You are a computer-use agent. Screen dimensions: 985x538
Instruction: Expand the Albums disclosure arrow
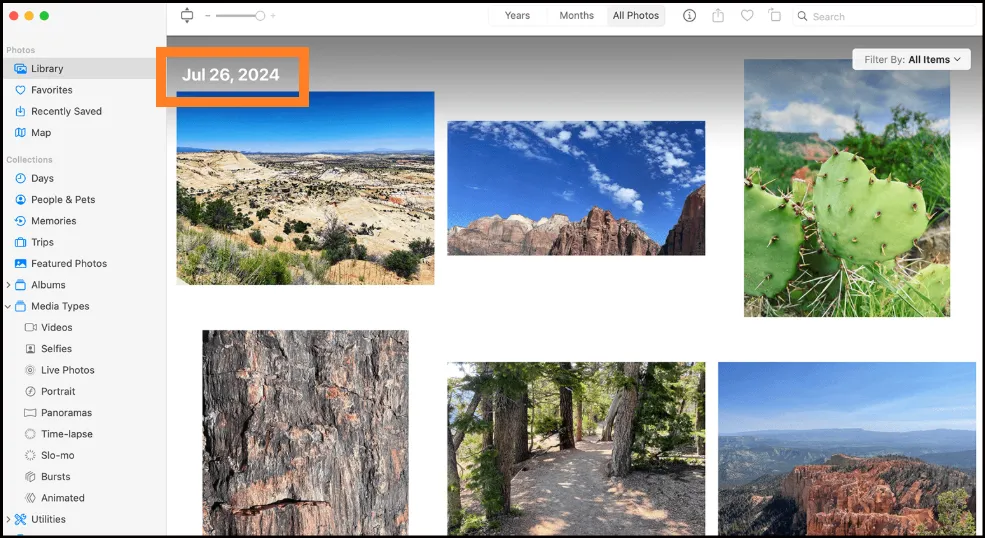[x=8, y=285]
